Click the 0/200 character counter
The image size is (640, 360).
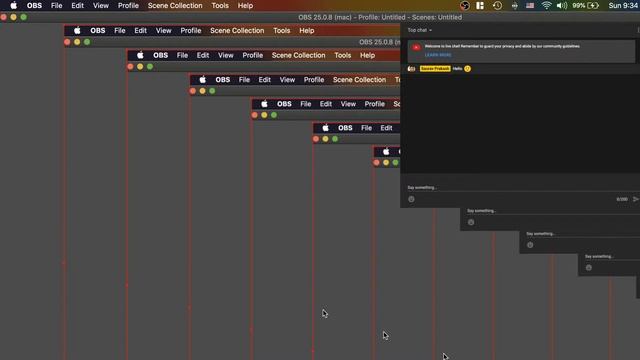[622, 199]
